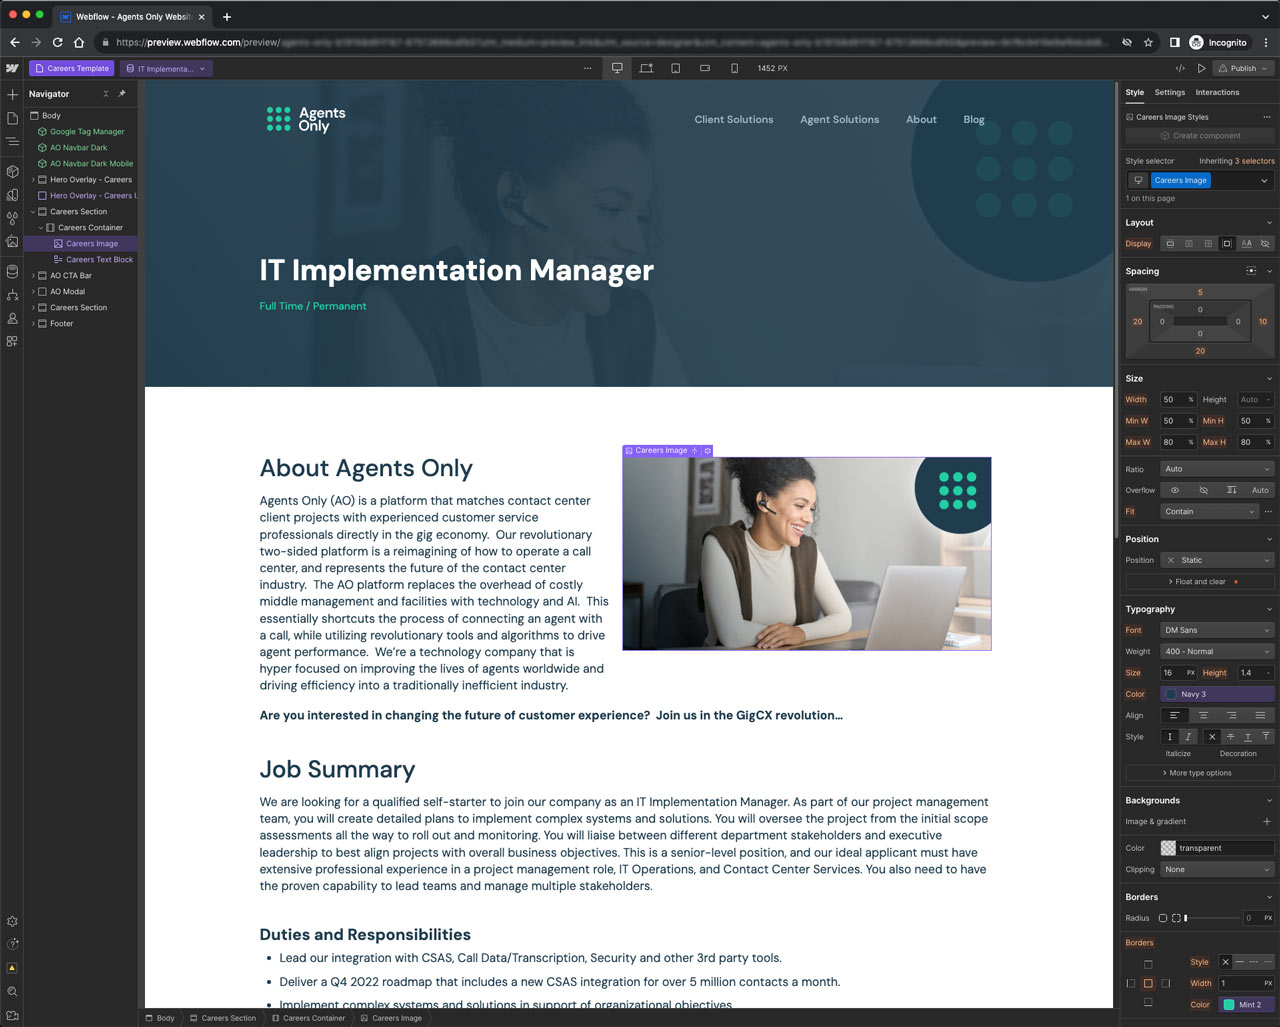Click the Publish button
Viewport: 1280px width, 1027px height.
click(x=1243, y=68)
